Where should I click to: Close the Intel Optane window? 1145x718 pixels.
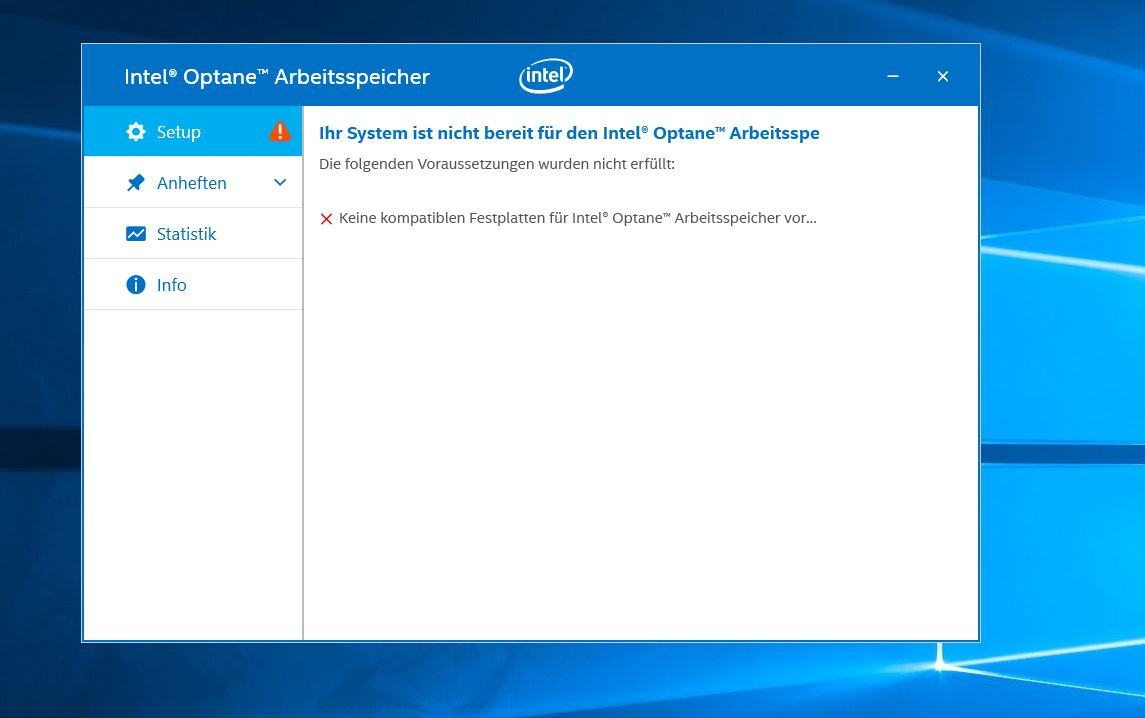click(943, 76)
